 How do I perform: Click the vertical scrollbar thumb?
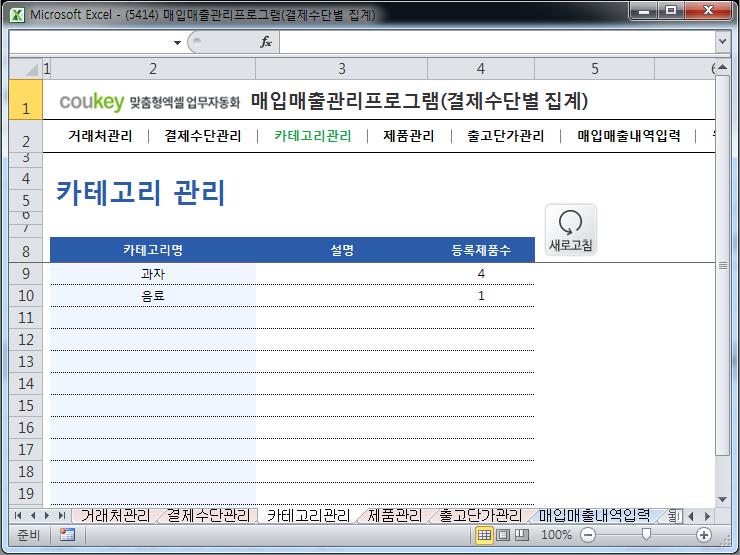pos(722,265)
